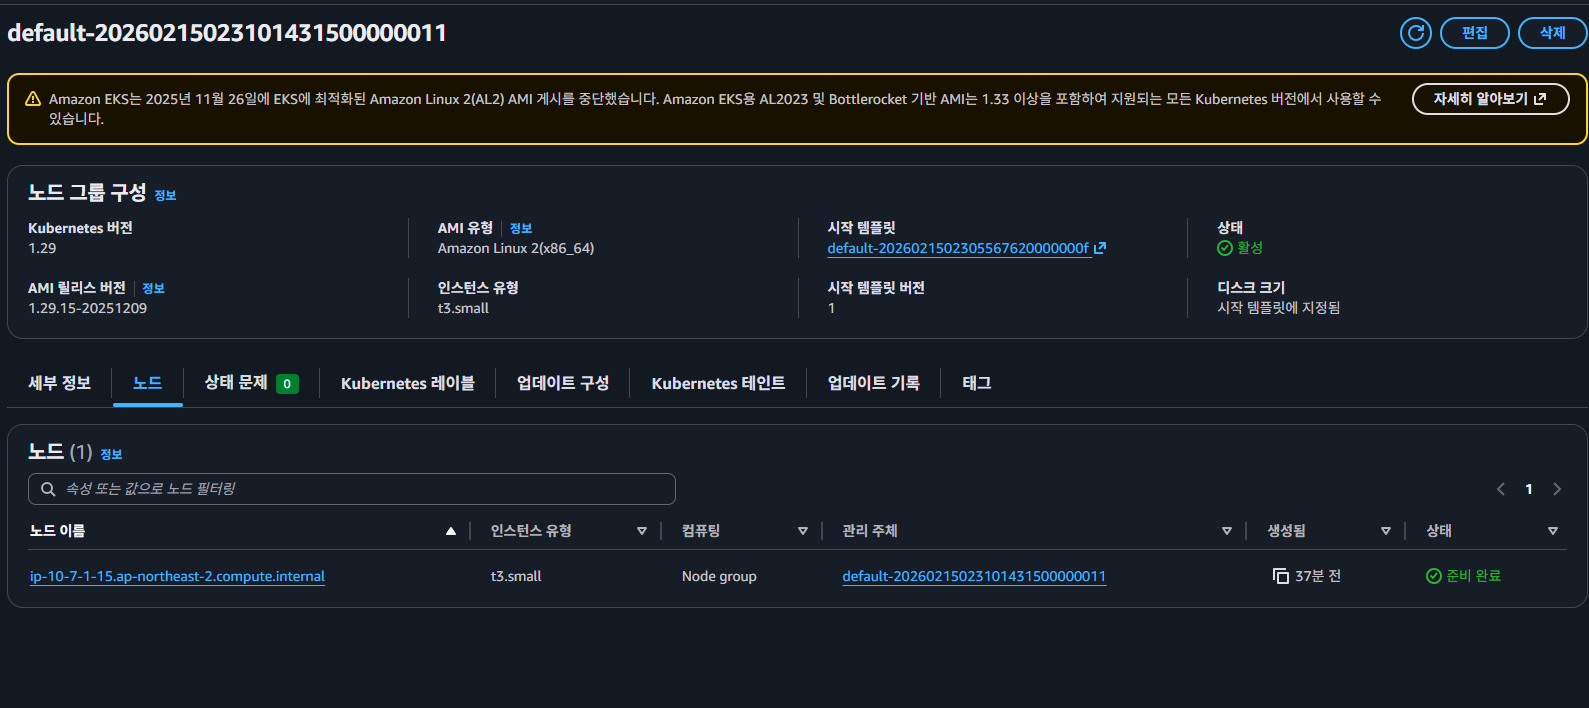Sort by 인스턴스 유형 column arrow
This screenshot has height=708, width=1589.
642,531
